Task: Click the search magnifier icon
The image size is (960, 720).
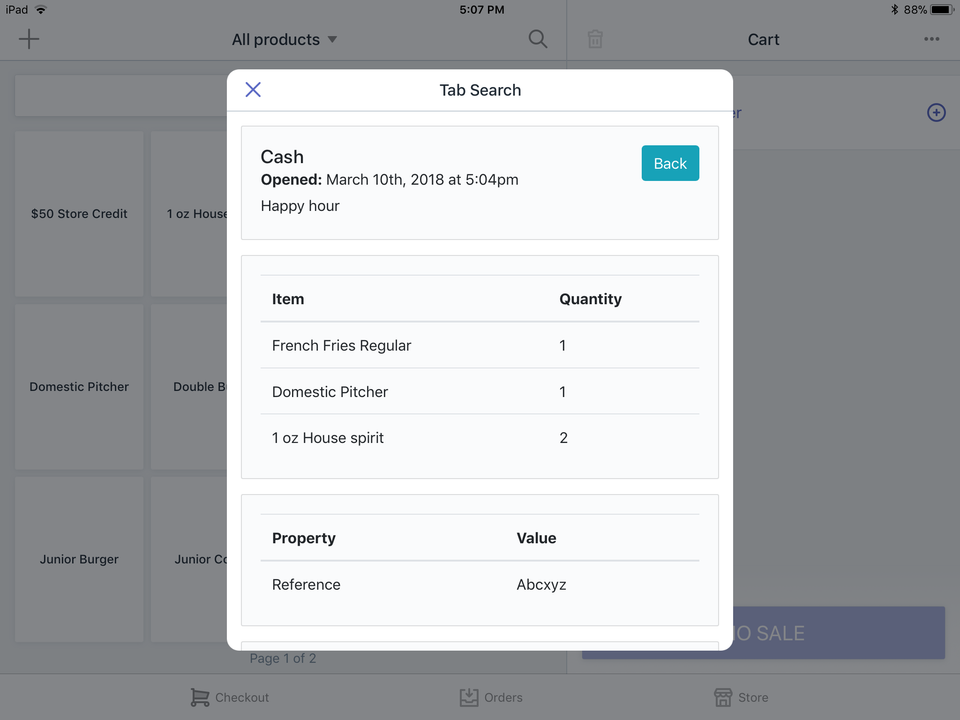Action: (538, 39)
